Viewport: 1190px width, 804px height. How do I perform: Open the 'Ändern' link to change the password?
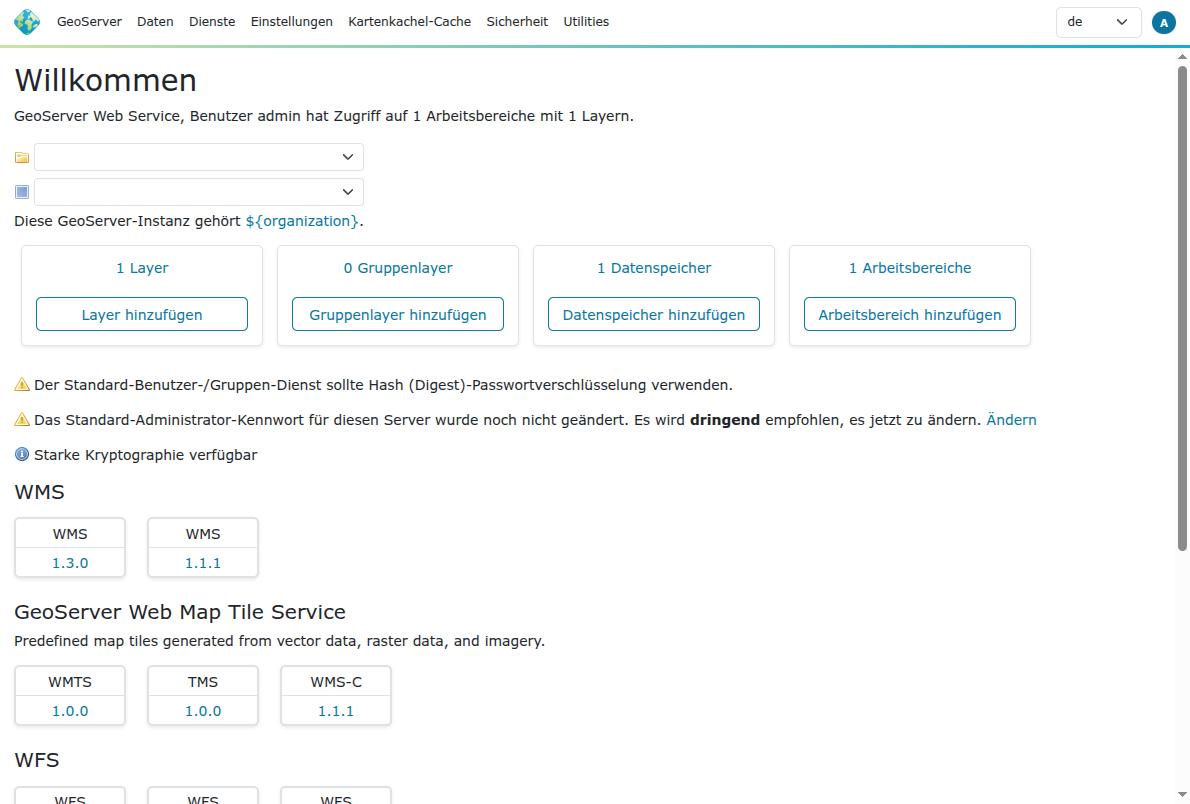pos(1011,419)
